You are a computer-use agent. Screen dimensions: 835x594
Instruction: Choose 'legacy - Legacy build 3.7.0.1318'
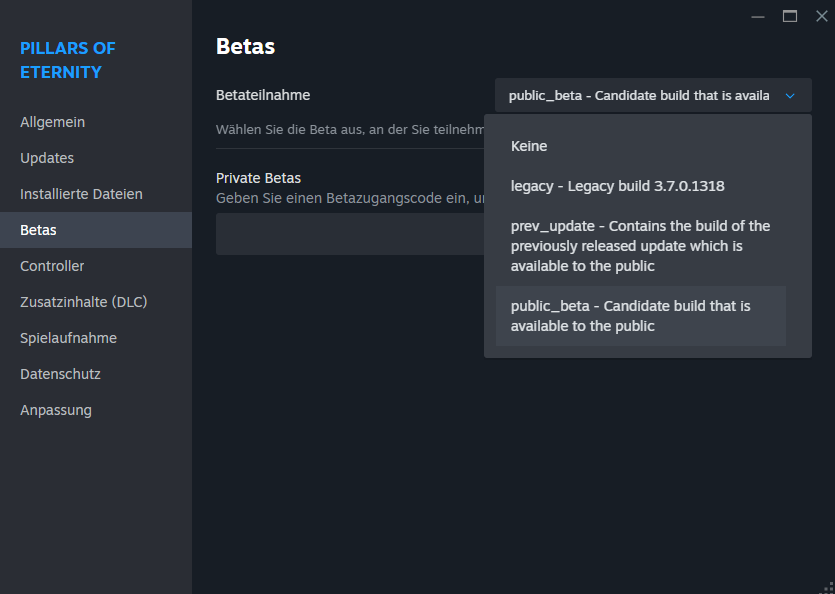click(617, 186)
